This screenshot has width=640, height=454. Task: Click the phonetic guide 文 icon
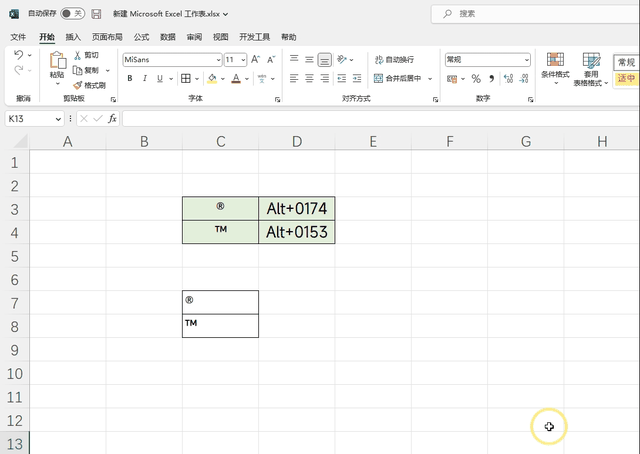coord(262,78)
